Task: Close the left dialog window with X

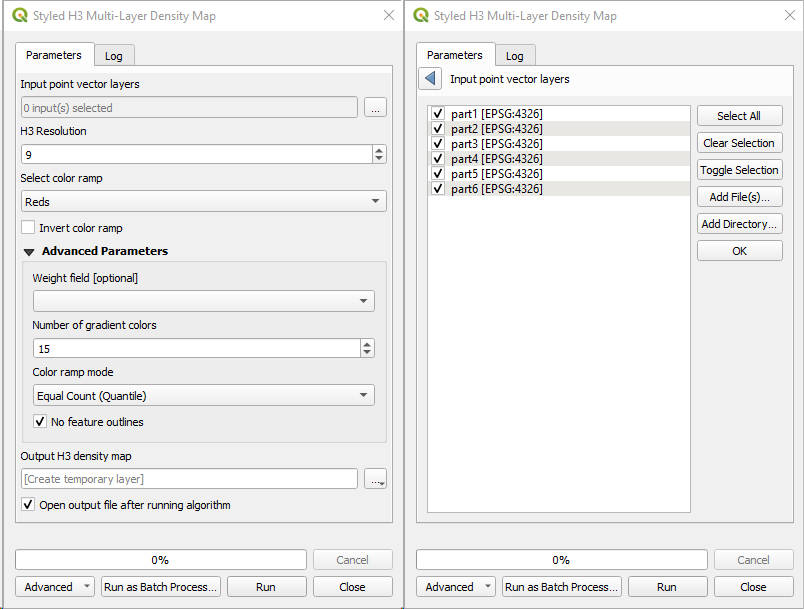Action: point(389,15)
